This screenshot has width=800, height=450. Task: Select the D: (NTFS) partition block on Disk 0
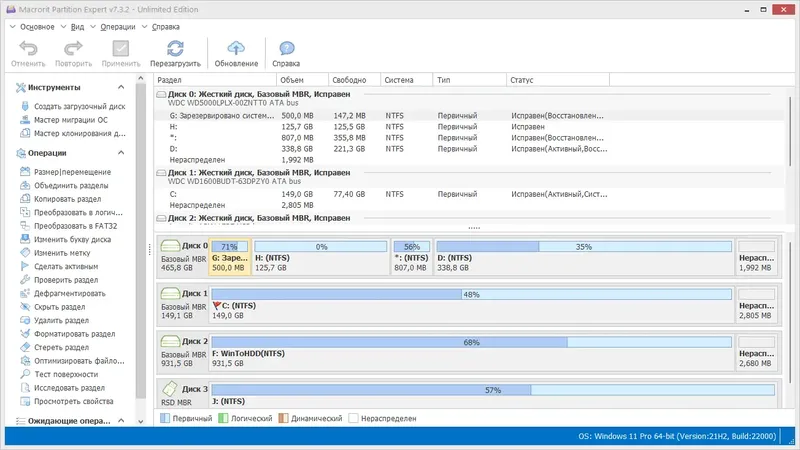point(583,257)
